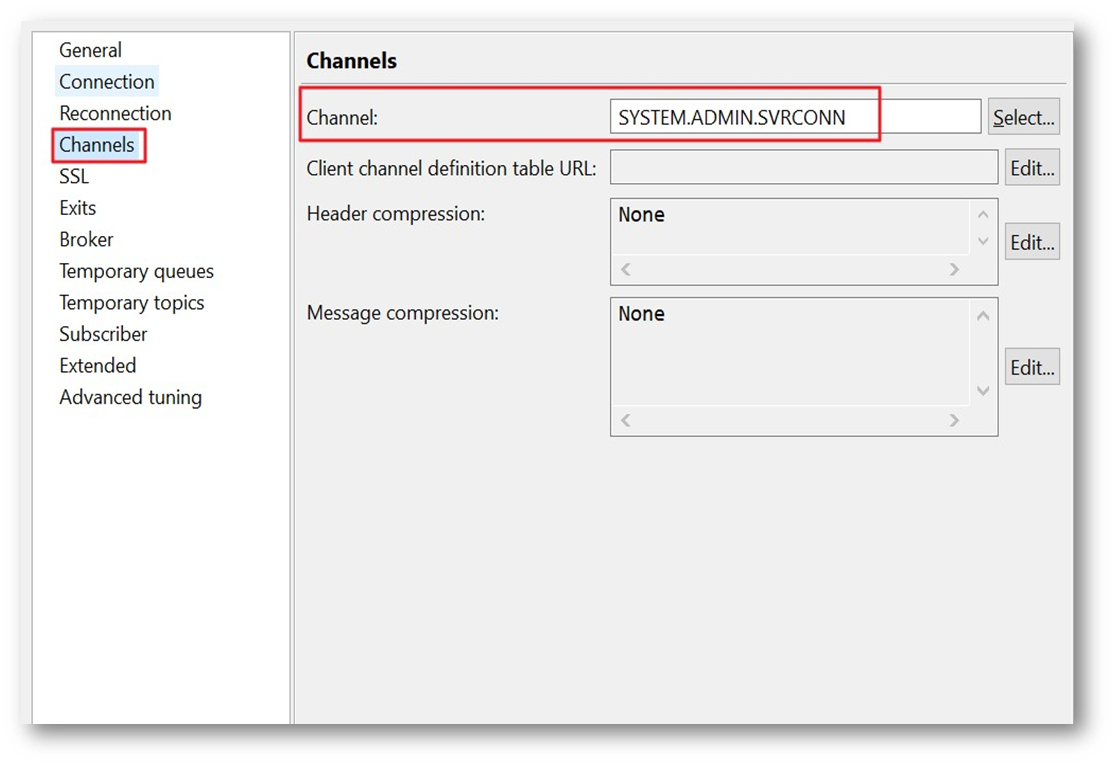Open the Temporary topics page
The height and width of the screenshot is (766, 1116).
pos(131,303)
